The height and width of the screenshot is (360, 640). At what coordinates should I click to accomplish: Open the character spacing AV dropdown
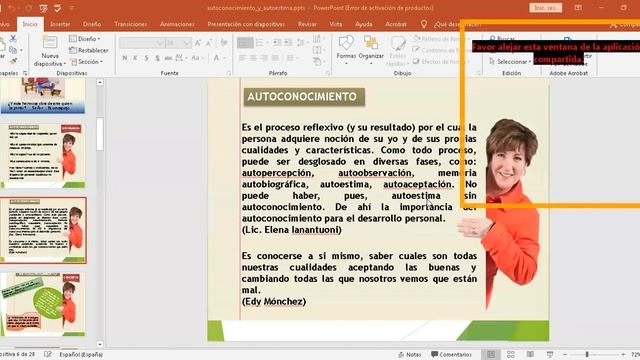pyautogui.click(x=181, y=58)
